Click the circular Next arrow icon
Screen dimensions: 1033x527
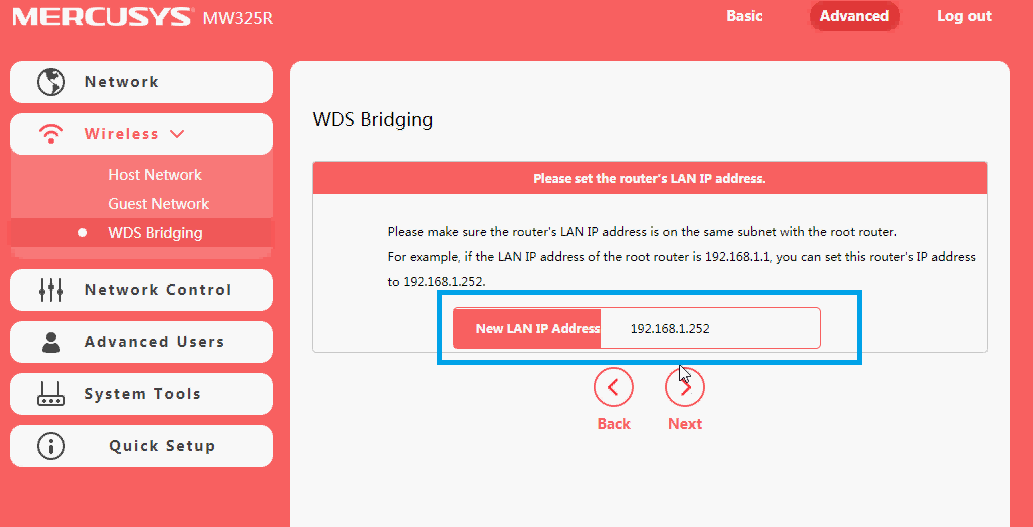coord(685,386)
